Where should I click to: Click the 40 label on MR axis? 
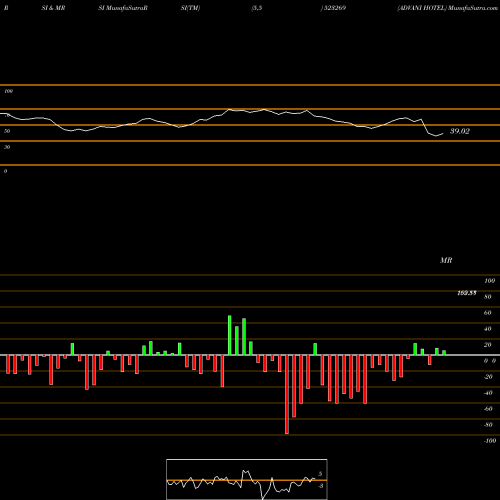487,329
